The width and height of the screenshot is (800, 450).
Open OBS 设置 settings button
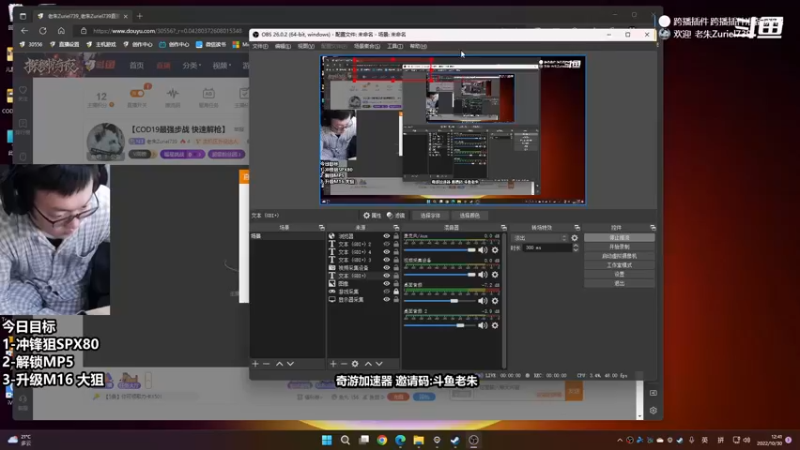click(619, 274)
